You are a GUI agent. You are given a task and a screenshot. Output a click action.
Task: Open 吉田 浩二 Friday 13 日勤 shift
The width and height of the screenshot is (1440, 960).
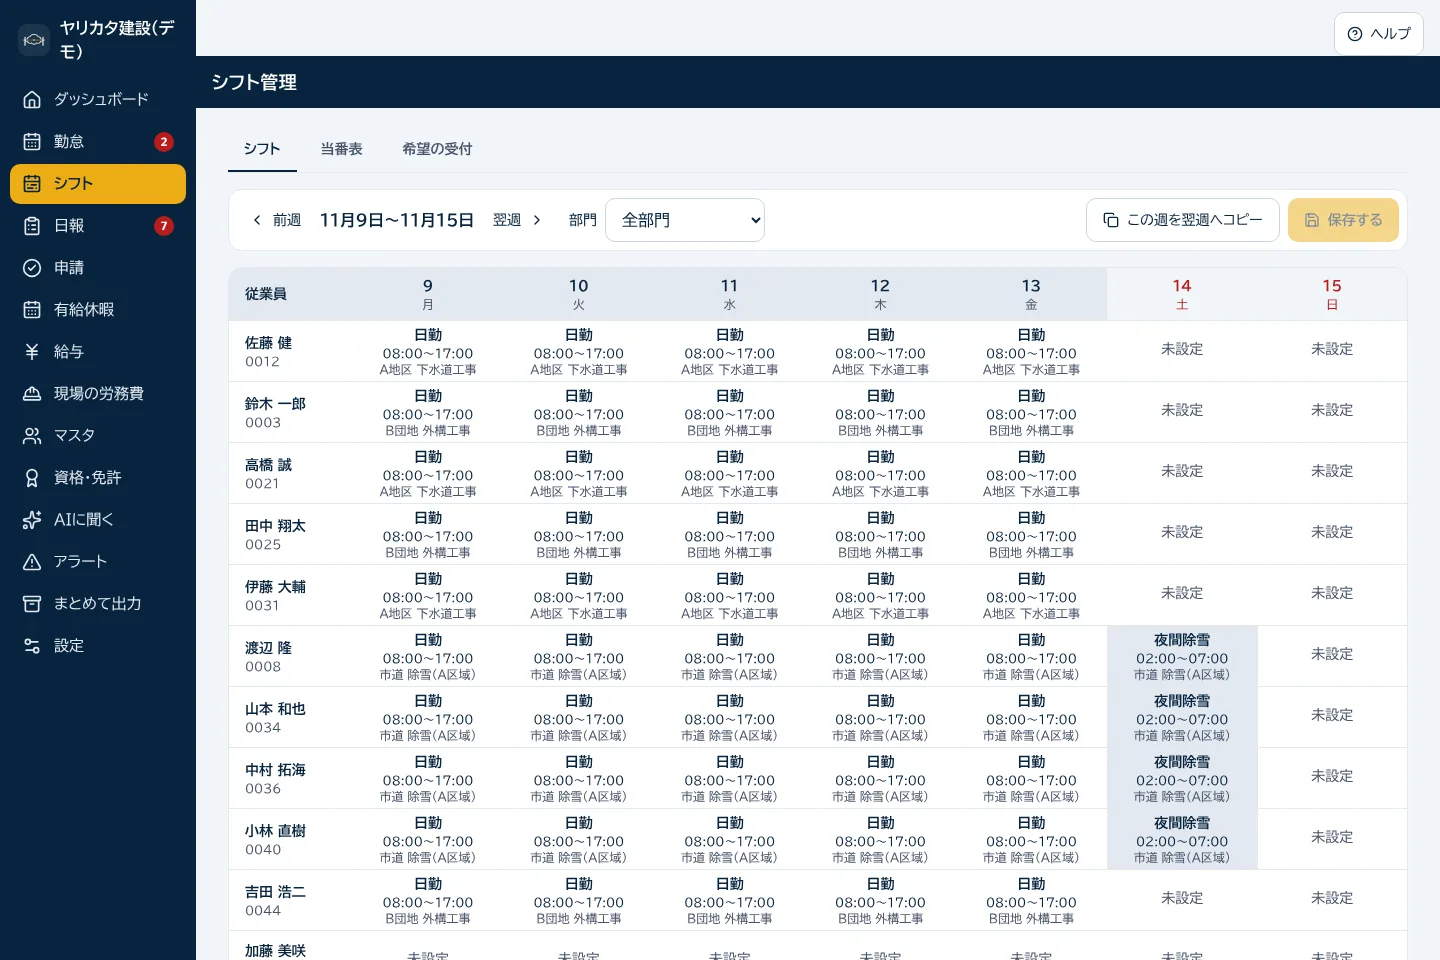click(x=1031, y=900)
